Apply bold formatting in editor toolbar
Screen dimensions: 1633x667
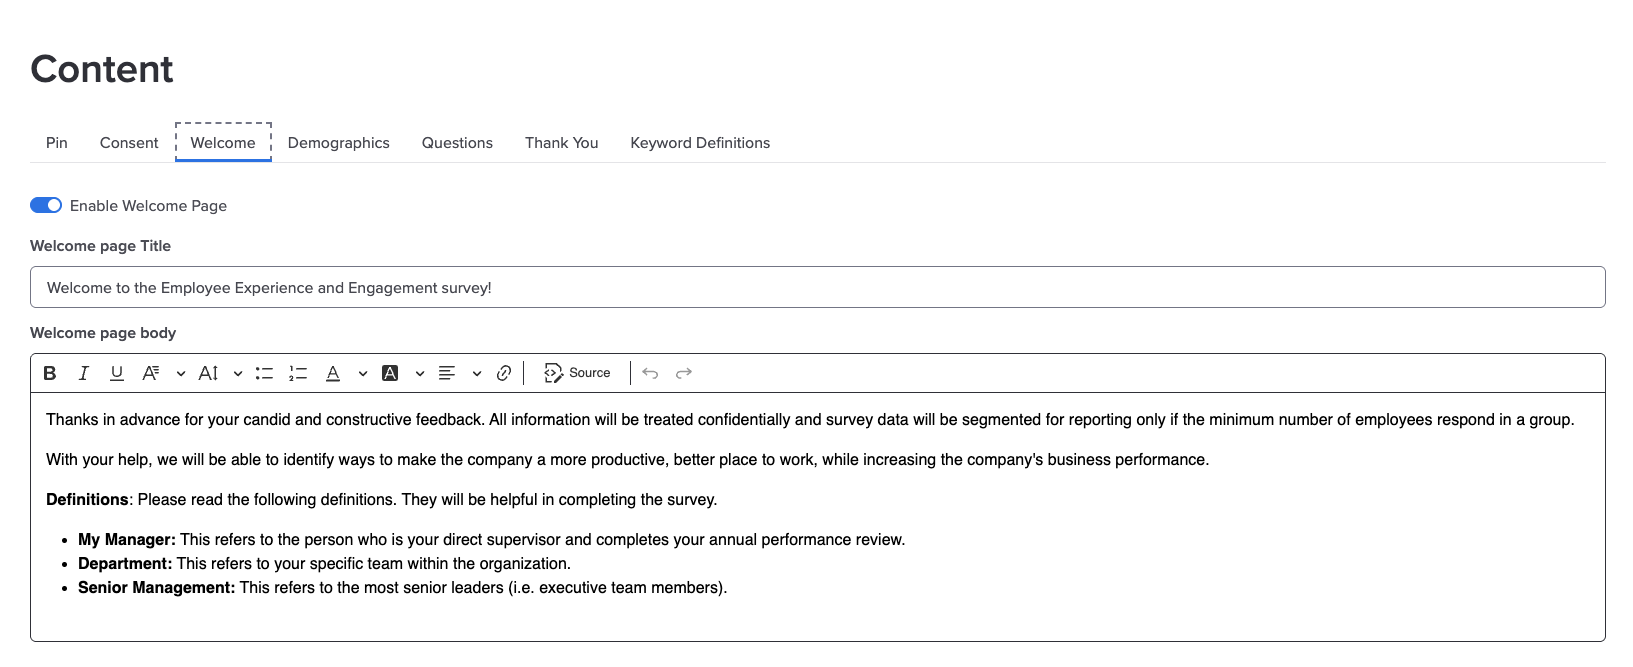click(50, 373)
